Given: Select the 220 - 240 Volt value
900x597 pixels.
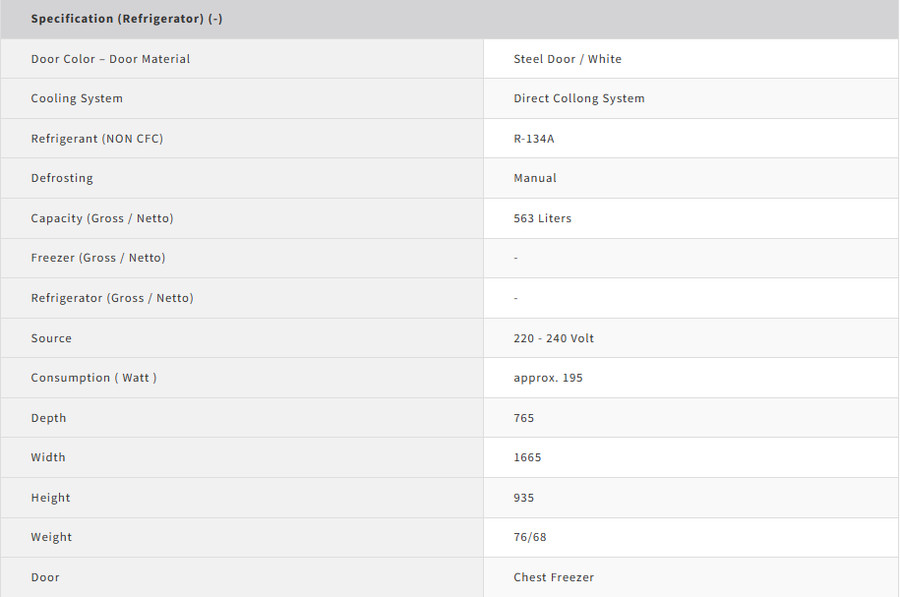Looking at the screenshot, I should [553, 339].
